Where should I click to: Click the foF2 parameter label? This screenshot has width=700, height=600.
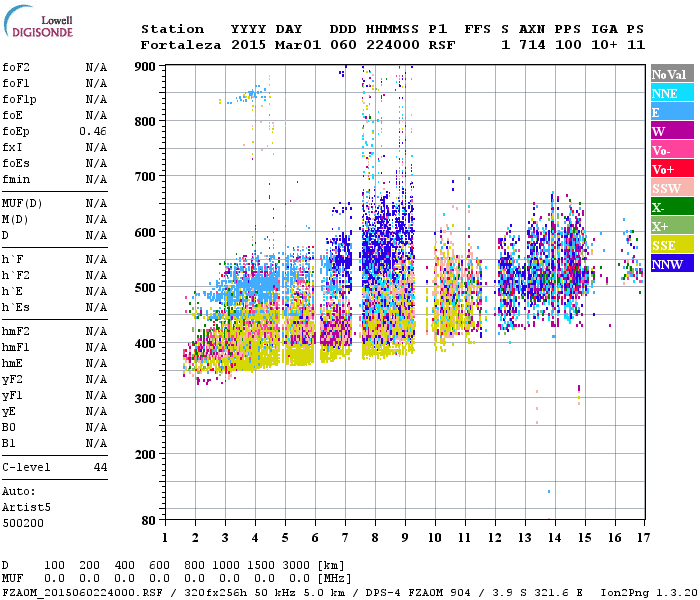pyautogui.click(x=16, y=67)
